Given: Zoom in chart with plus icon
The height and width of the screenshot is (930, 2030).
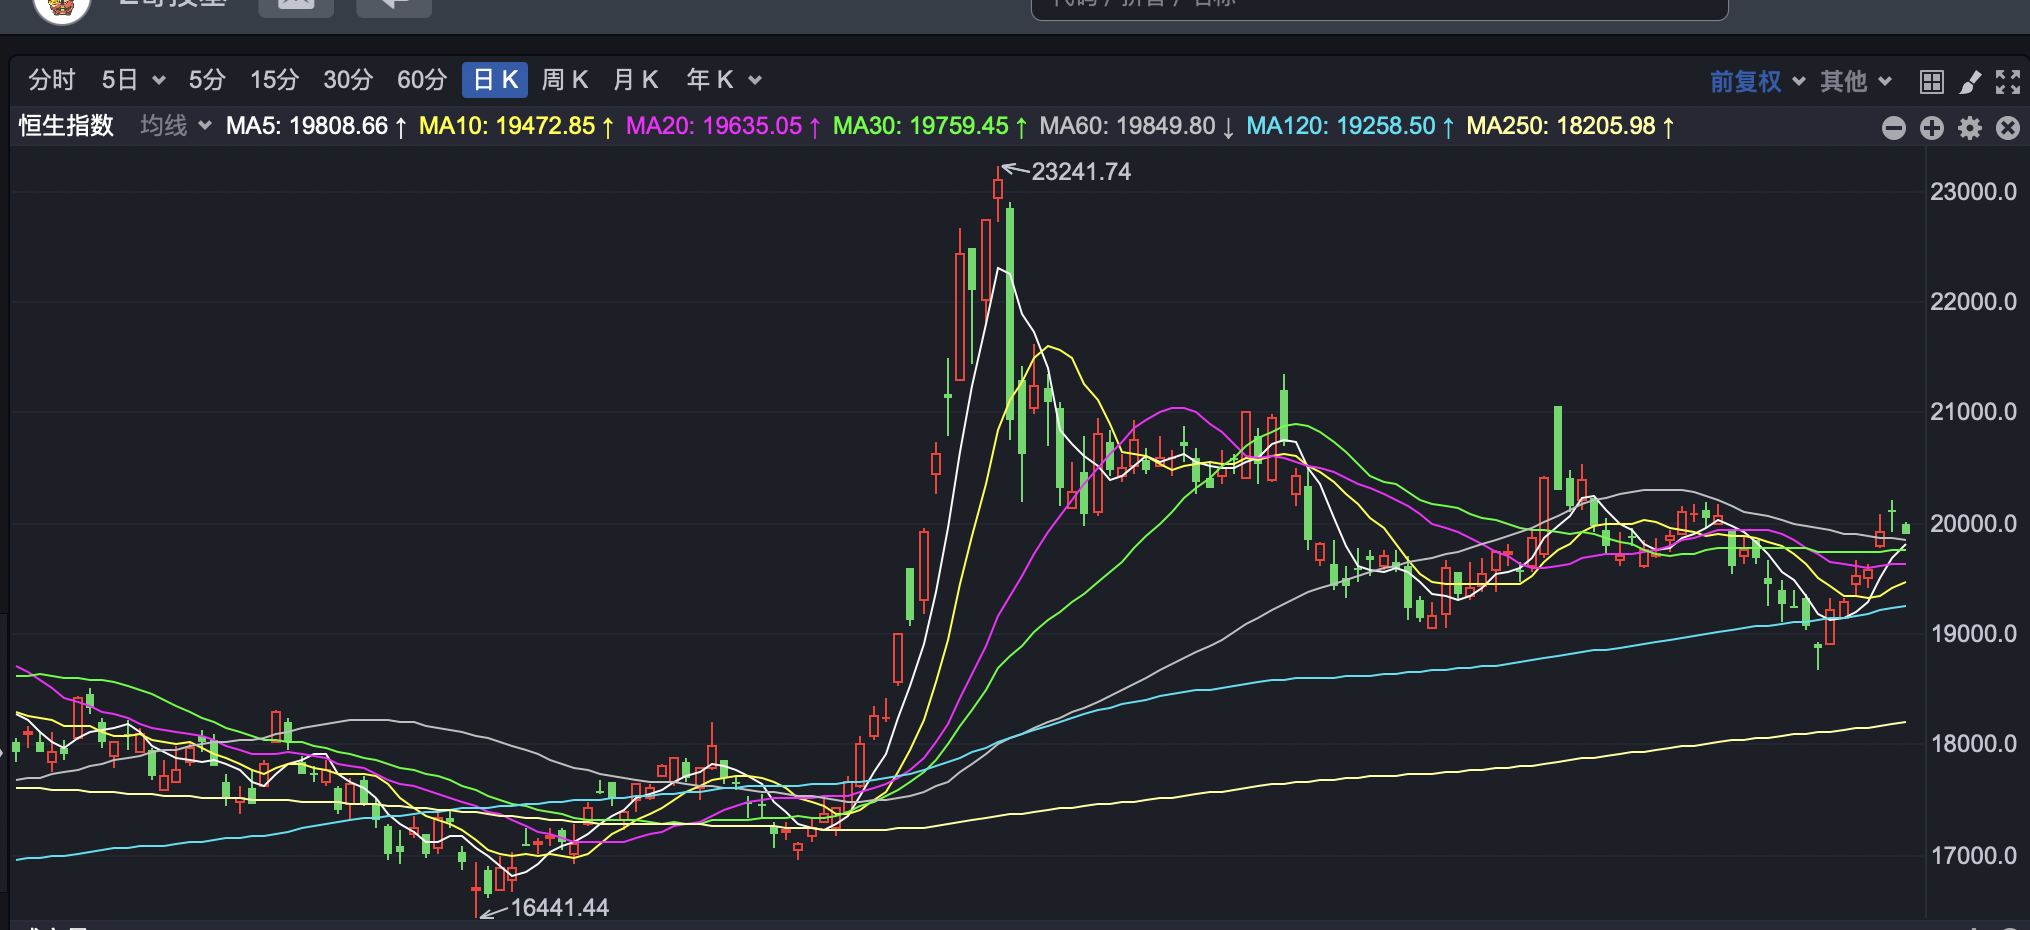Looking at the screenshot, I should tap(1931, 128).
